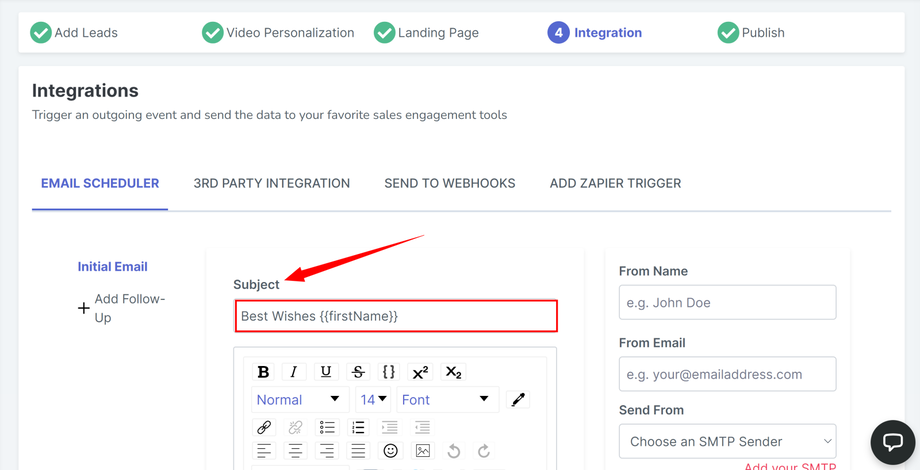920x470 pixels.
Task: Toggle bold formatting in email editor
Action: [x=263, y=372]
